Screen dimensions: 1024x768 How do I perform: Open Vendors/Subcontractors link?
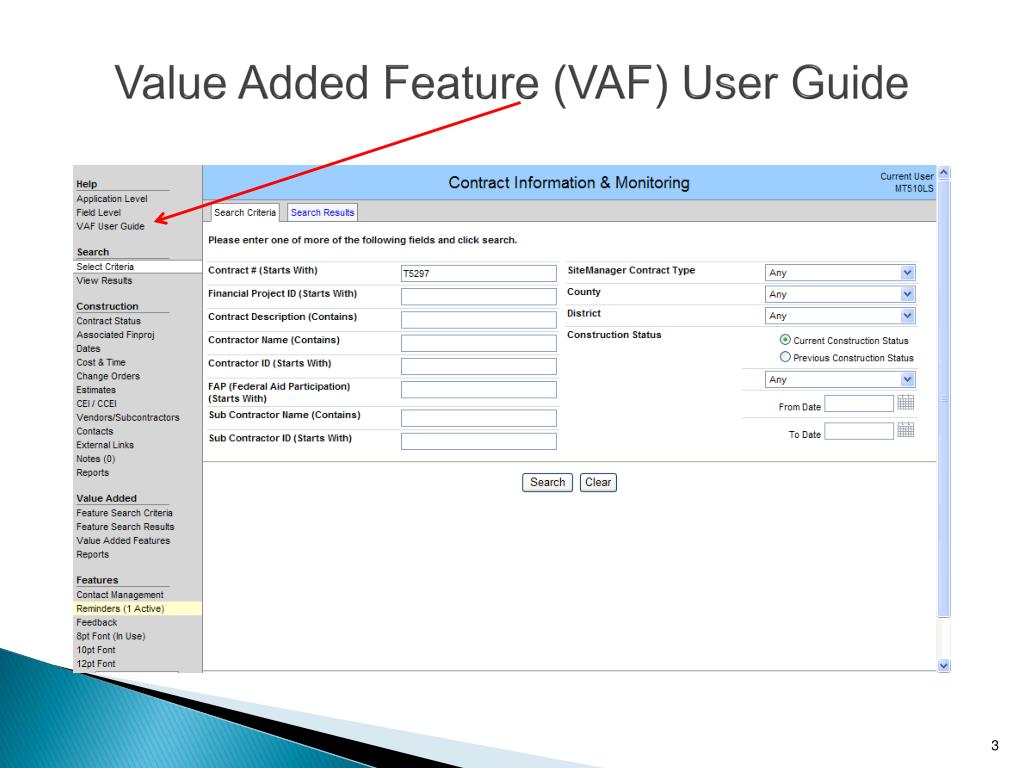tap(127, 417)
